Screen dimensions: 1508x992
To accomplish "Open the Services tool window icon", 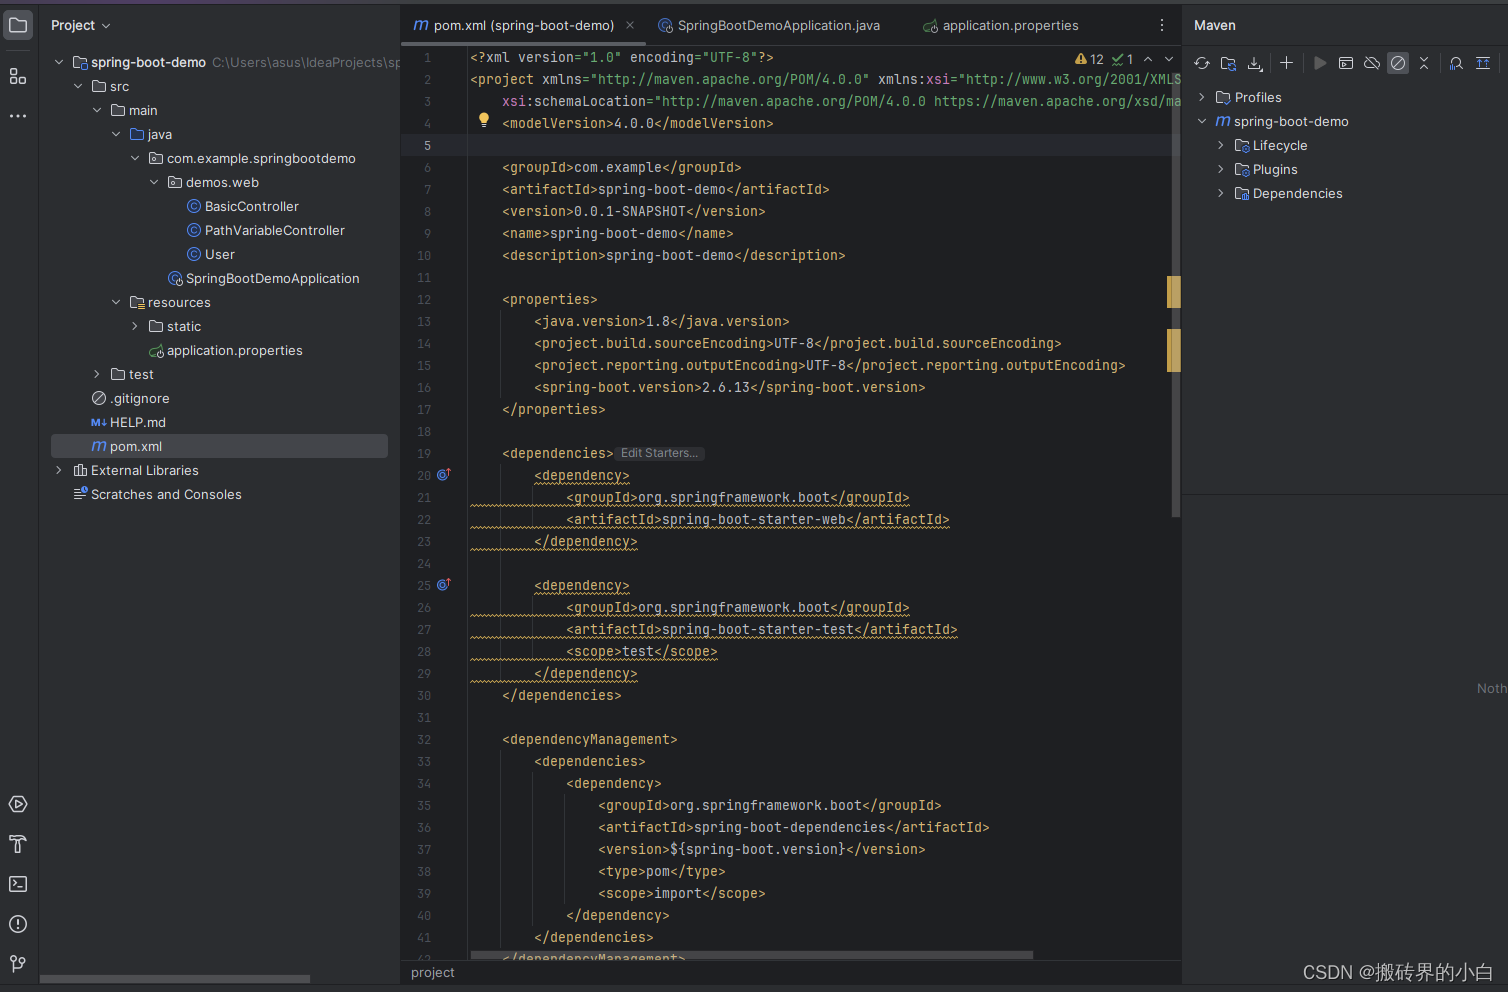I will tap(18, 804).
